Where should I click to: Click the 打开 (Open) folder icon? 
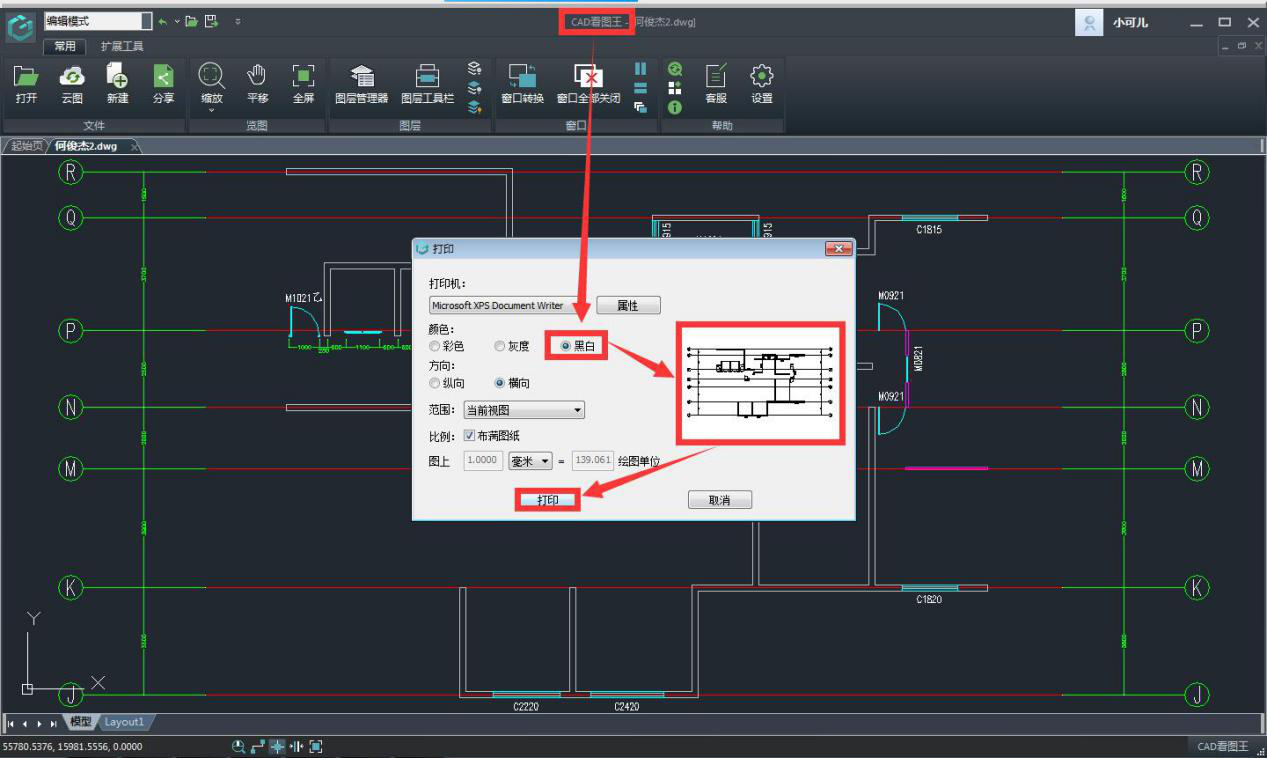coord(26,77)
